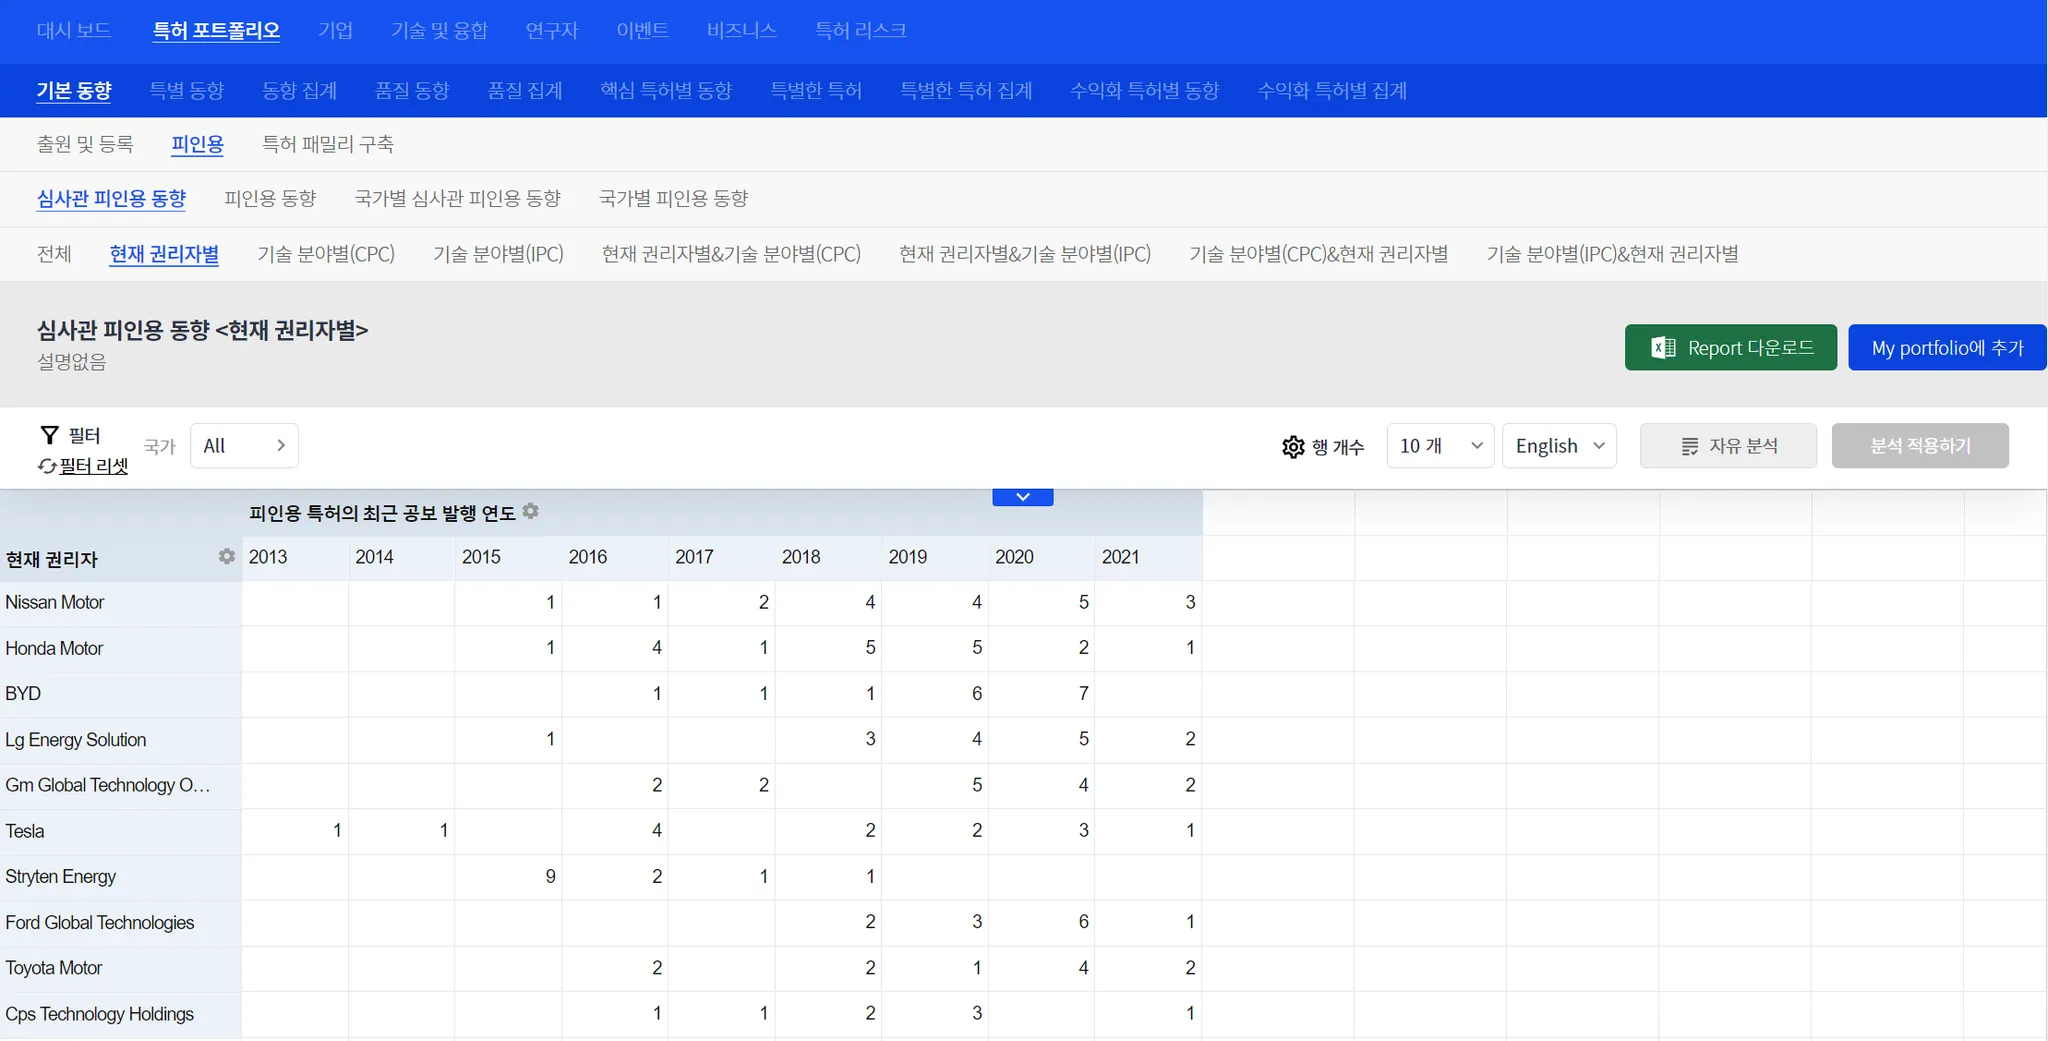Click the 필터 리셋 refresh icon
Viewport: 2048px width, 1041px height.
click(x=46, y=466)
